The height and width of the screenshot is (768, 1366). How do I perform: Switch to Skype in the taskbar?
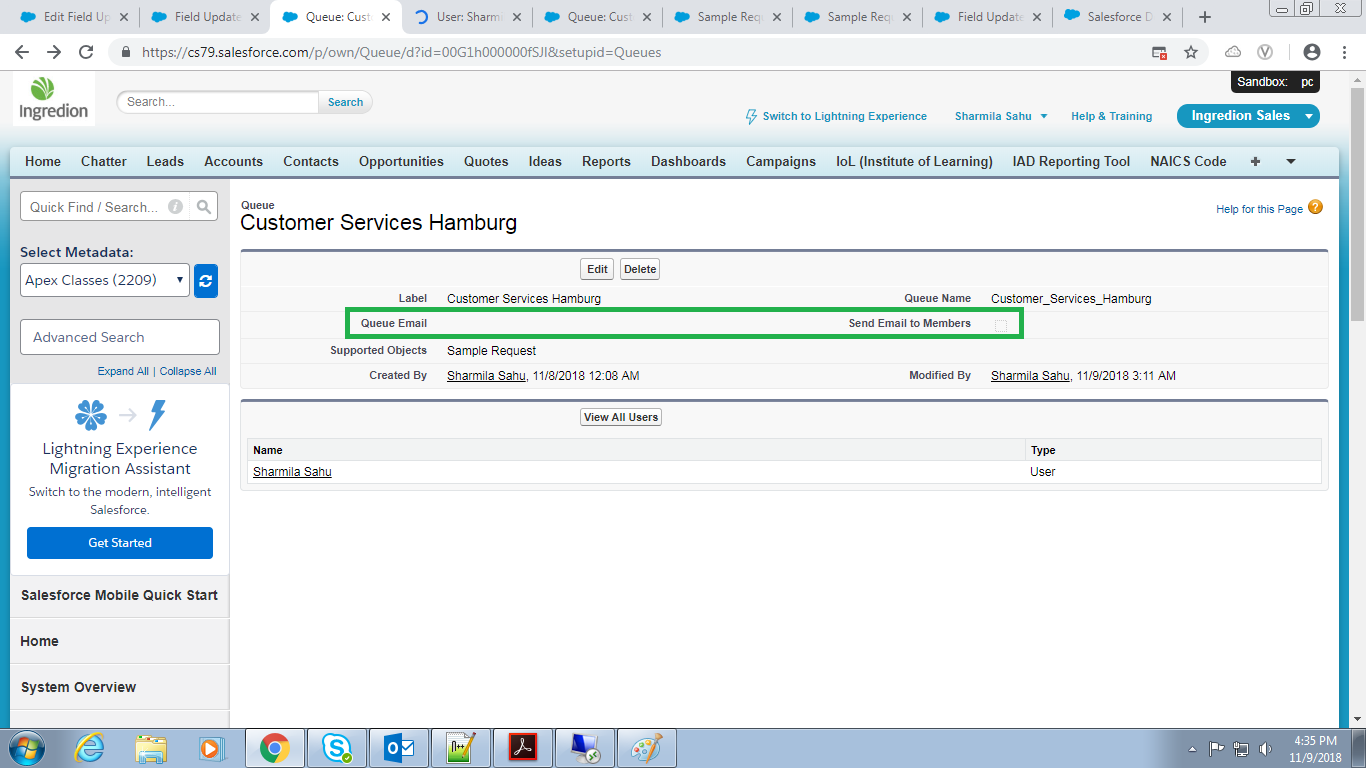pos(337,748)
